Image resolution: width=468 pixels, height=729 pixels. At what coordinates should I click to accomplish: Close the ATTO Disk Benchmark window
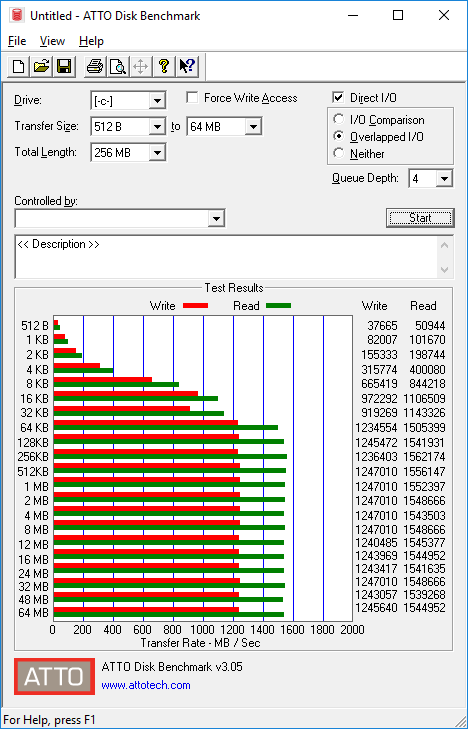click(x=444, y=15)
